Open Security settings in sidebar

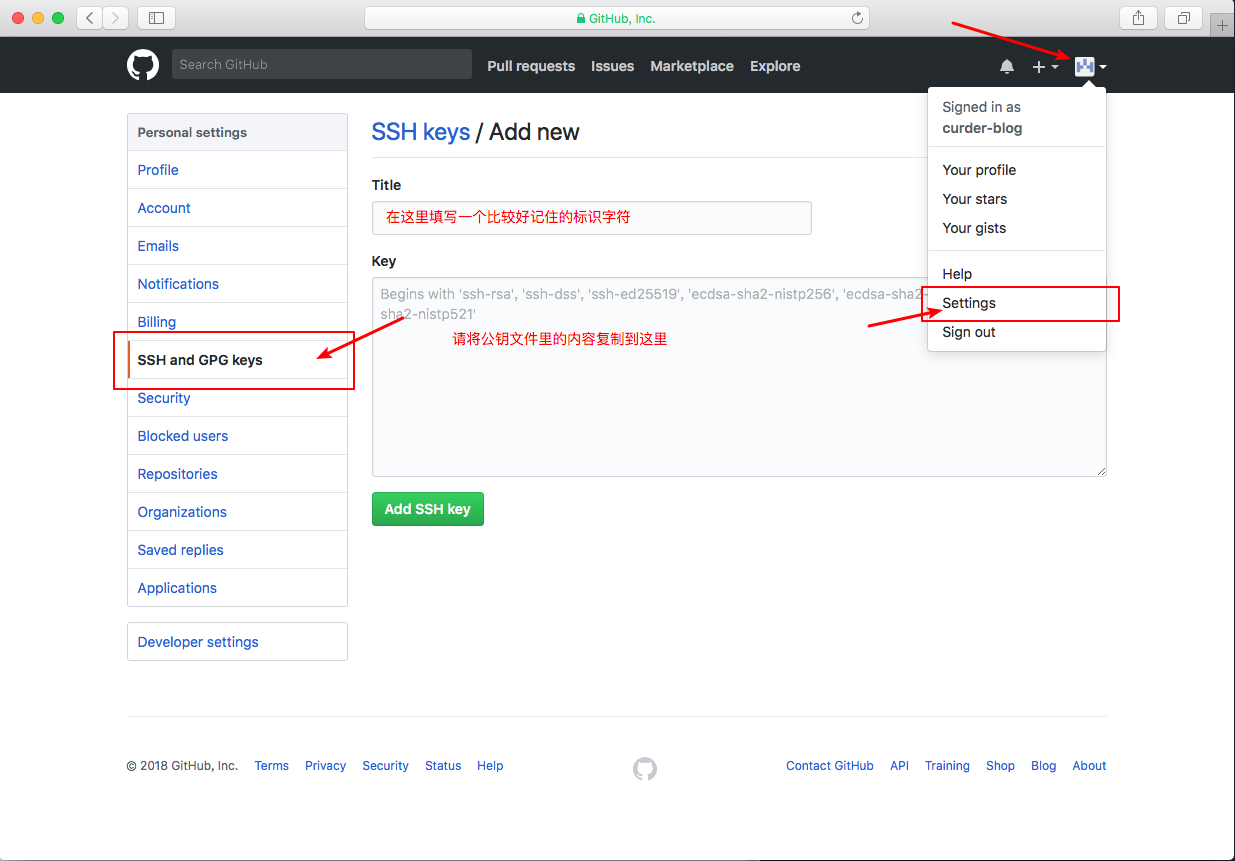tap(237, 398)
